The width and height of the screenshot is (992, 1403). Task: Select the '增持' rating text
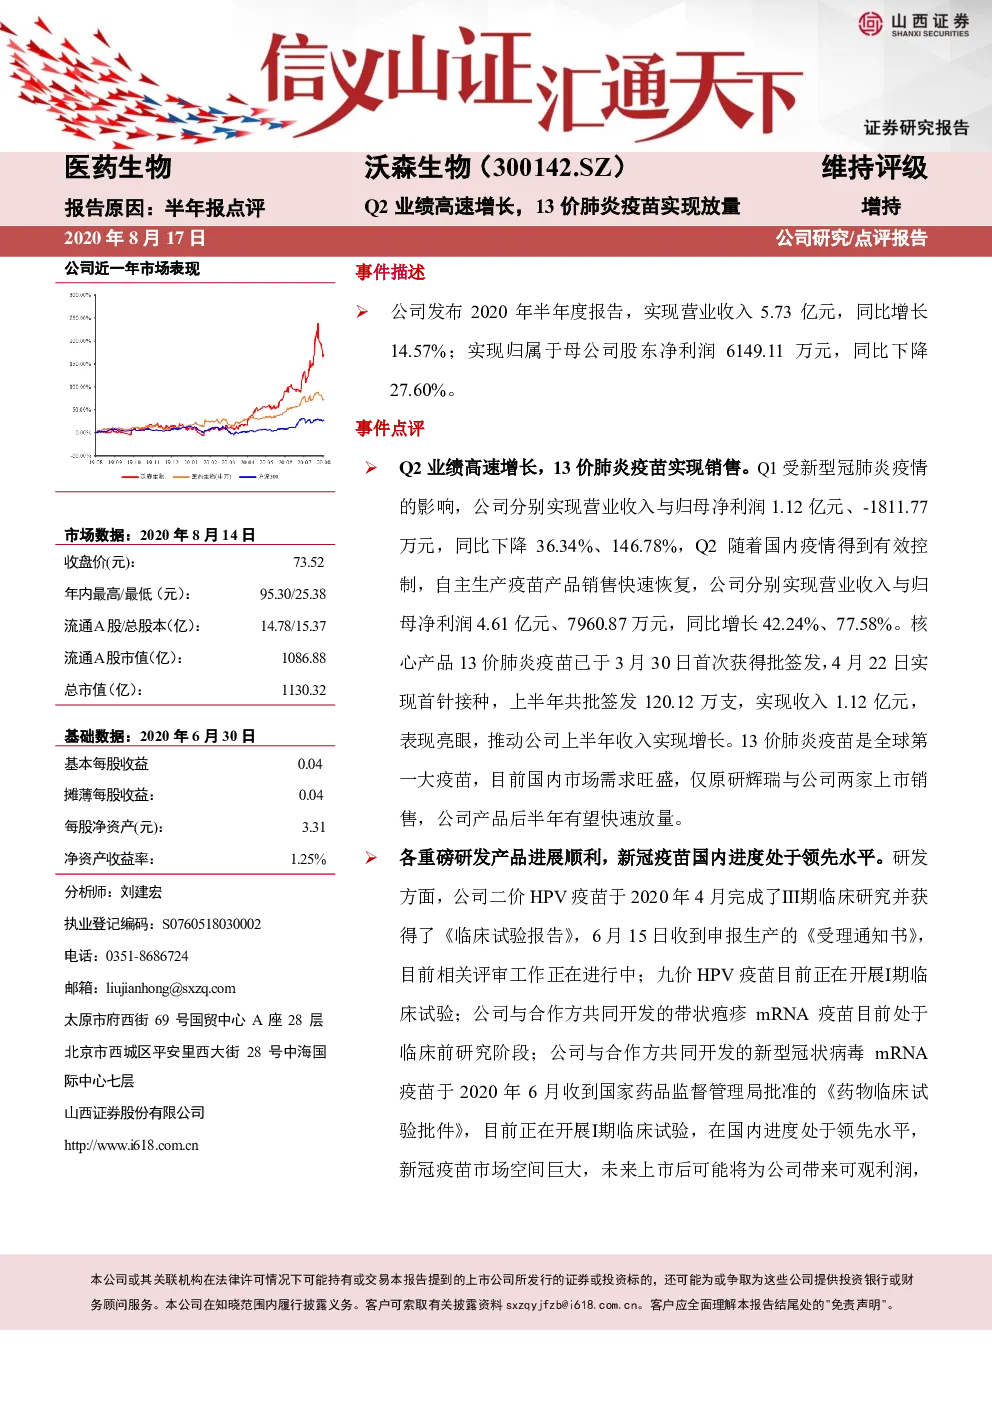[881, 206]
